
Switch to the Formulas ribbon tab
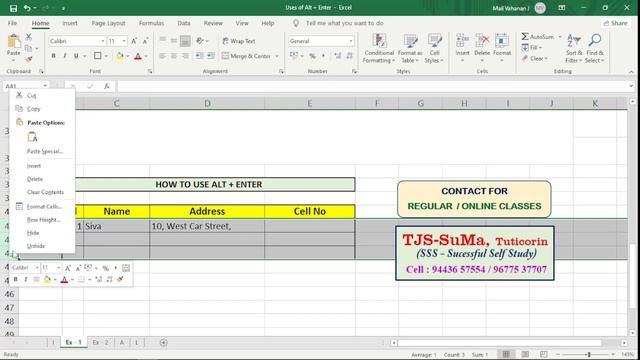tap(151, 23)
